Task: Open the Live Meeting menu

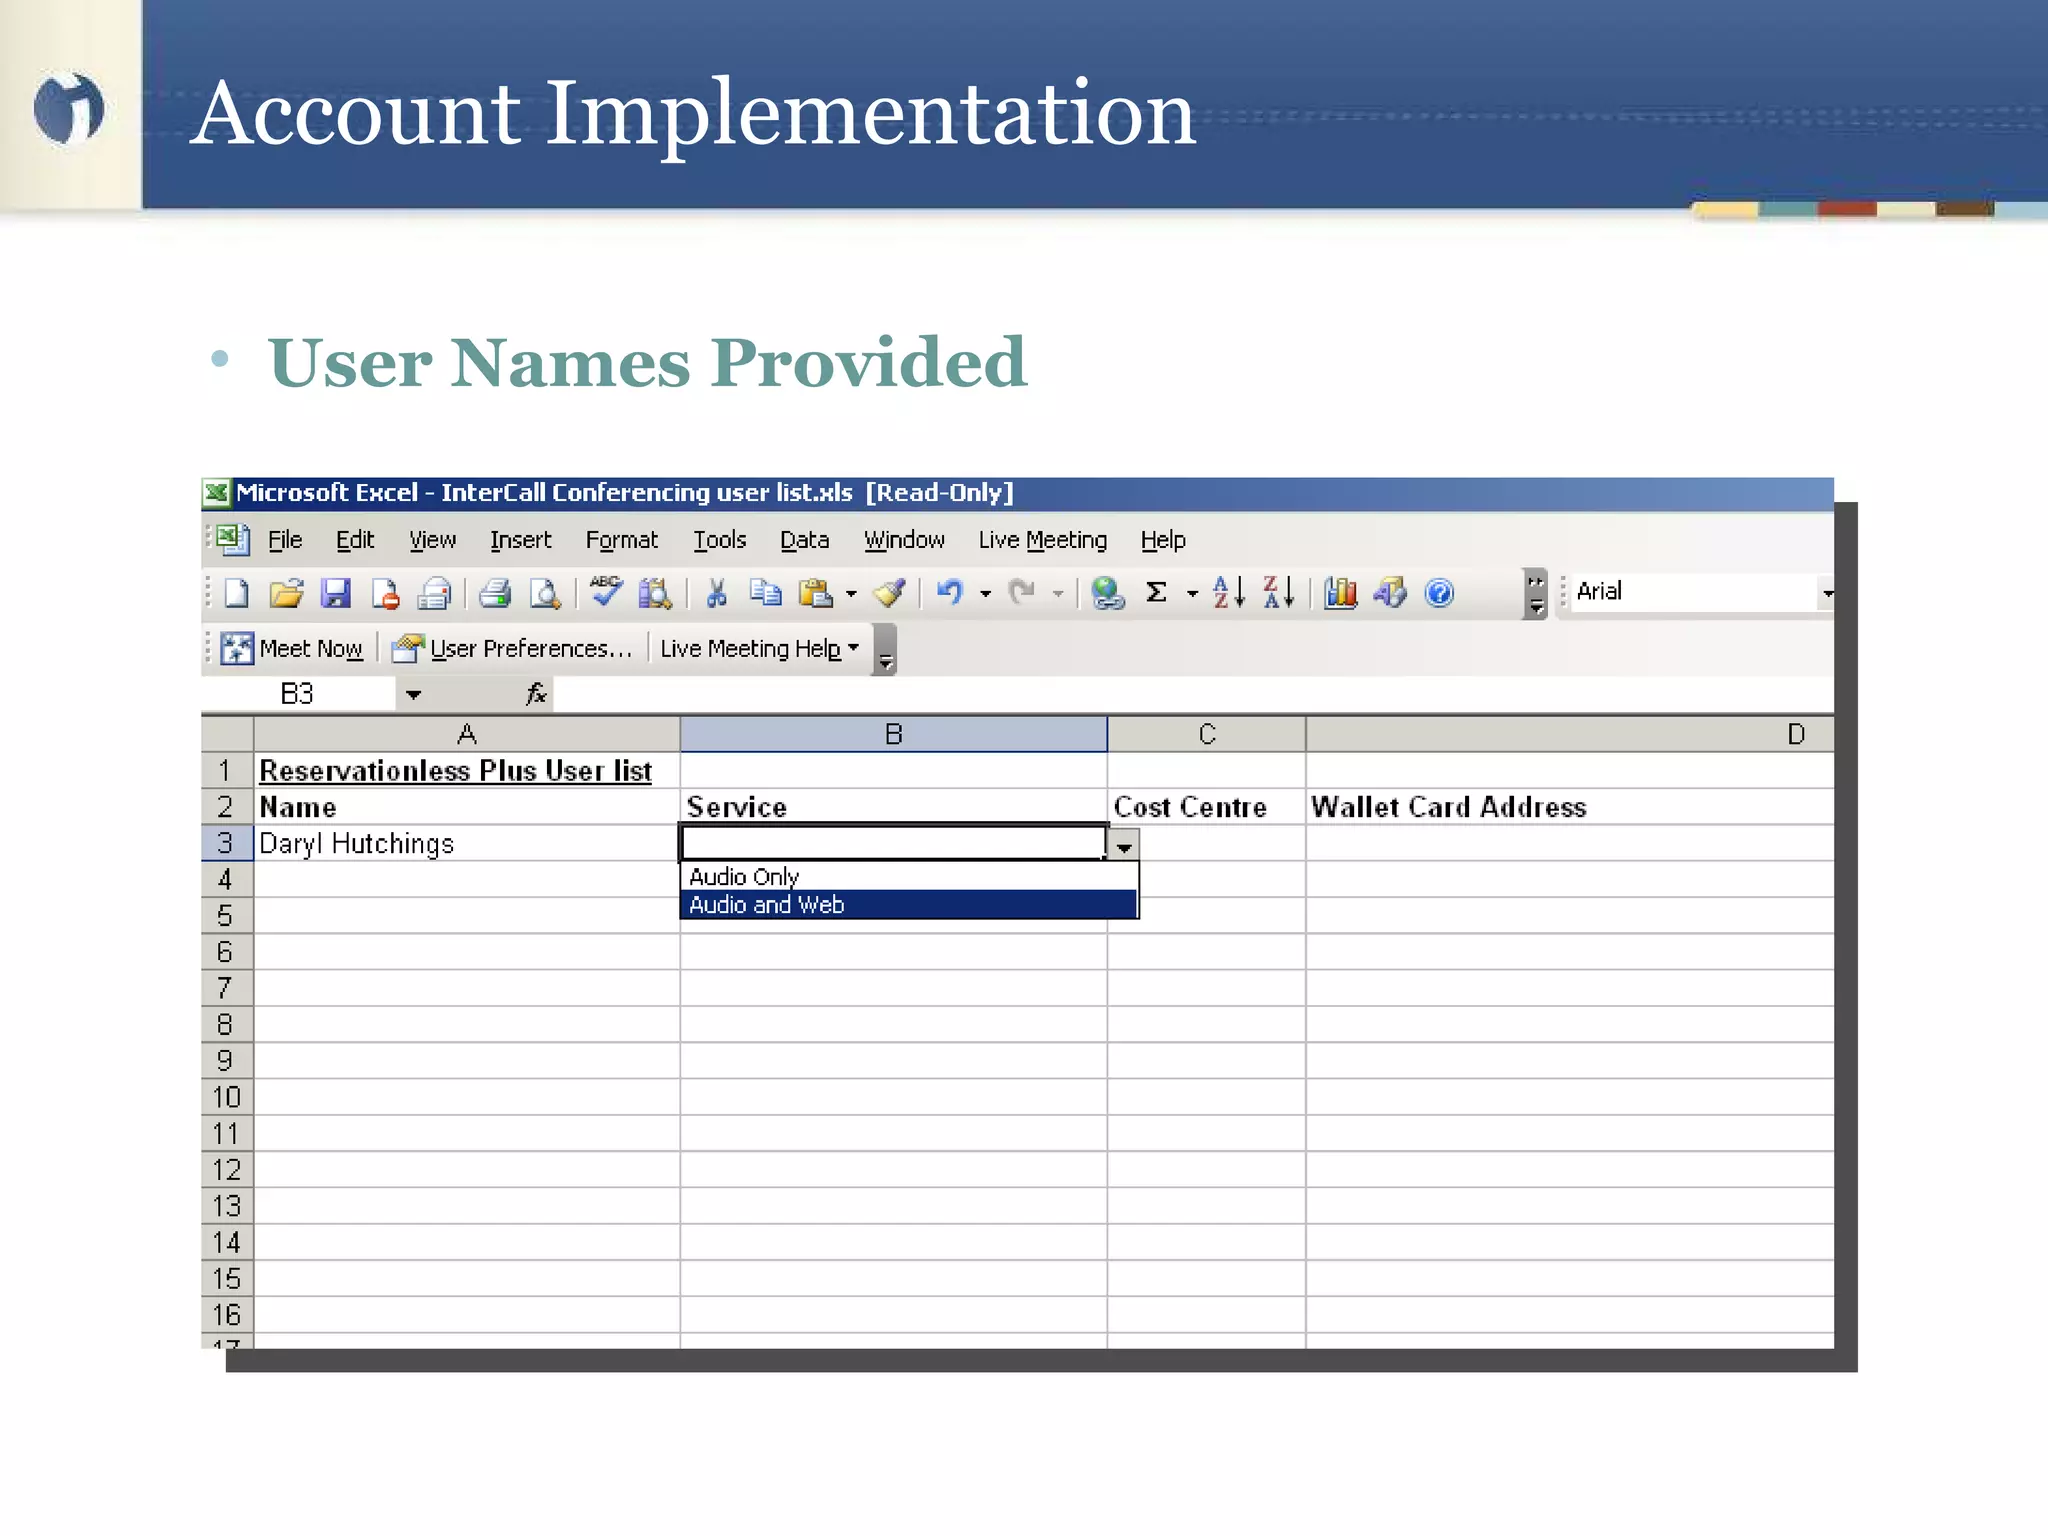Action: (x=1042, y=540)
